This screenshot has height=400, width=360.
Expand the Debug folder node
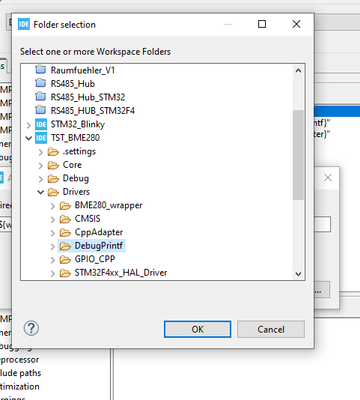tap(41, 179)
